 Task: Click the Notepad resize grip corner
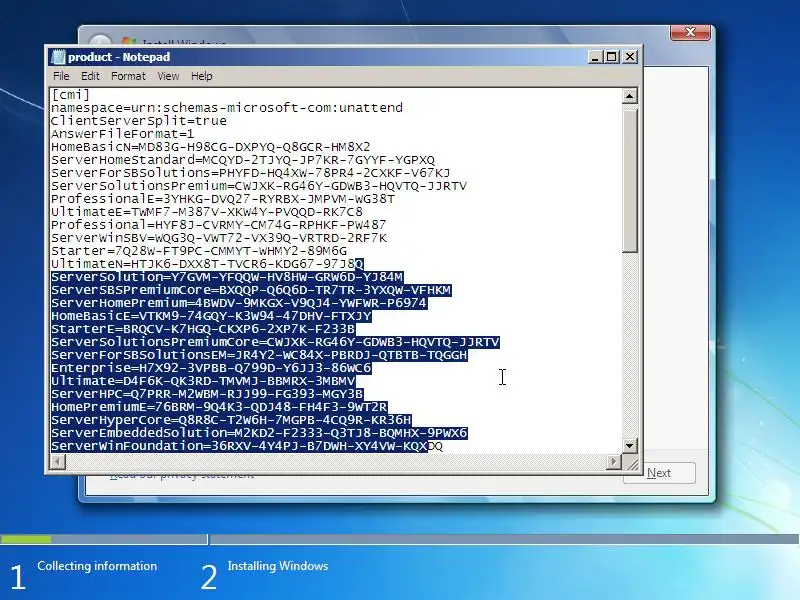[x=631, y=463]
